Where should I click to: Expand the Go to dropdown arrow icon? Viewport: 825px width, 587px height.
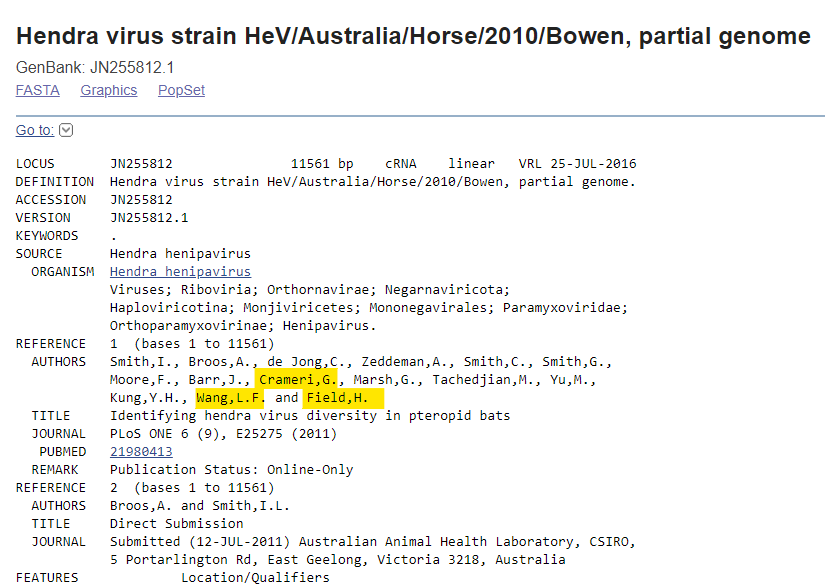click(x=66, y=130)
